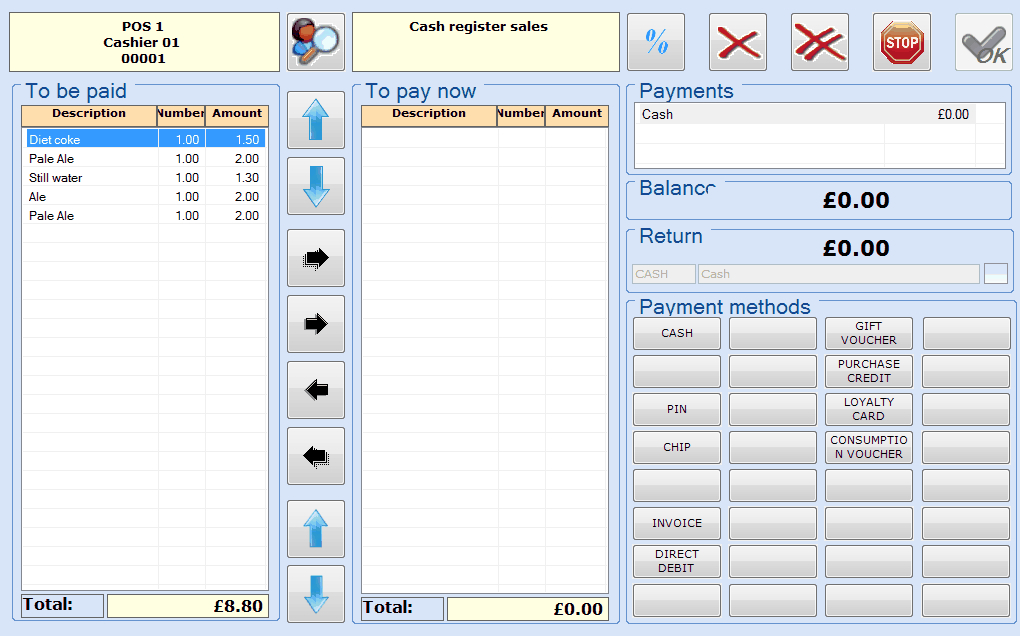Viewport: 1020px width, 636px height.
Task: Choose LOYALTY CARD payment
Action: [x=868, y=409]
